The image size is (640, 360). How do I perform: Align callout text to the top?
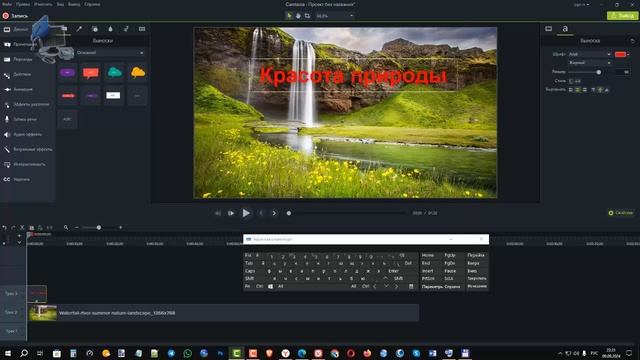click(x=593, y=90)
